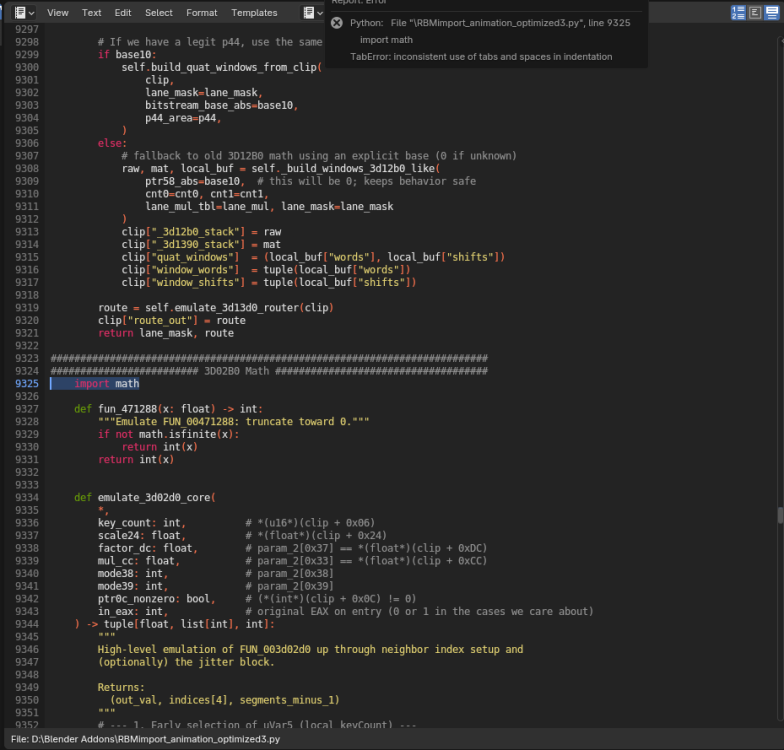Click 'factor_dc: float,' parameter line

pos(148,548)
